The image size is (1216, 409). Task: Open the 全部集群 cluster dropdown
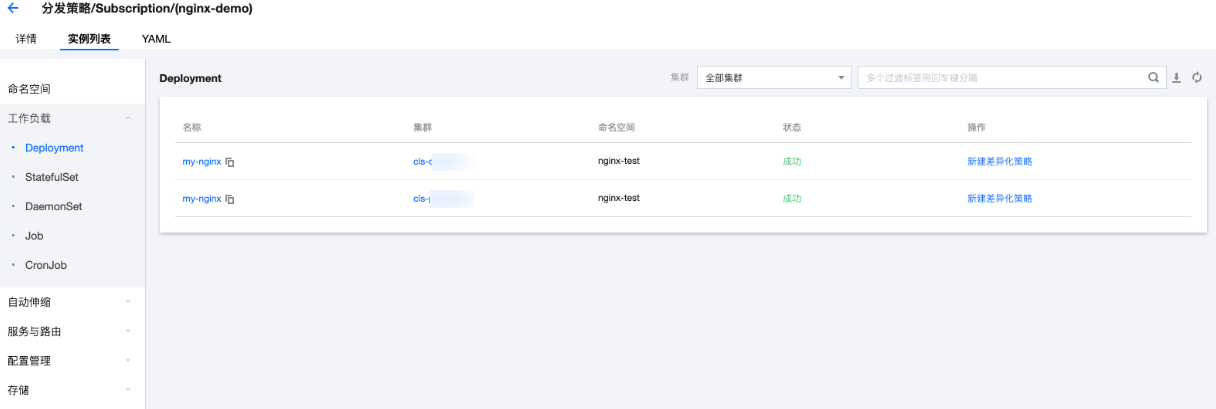774,77
